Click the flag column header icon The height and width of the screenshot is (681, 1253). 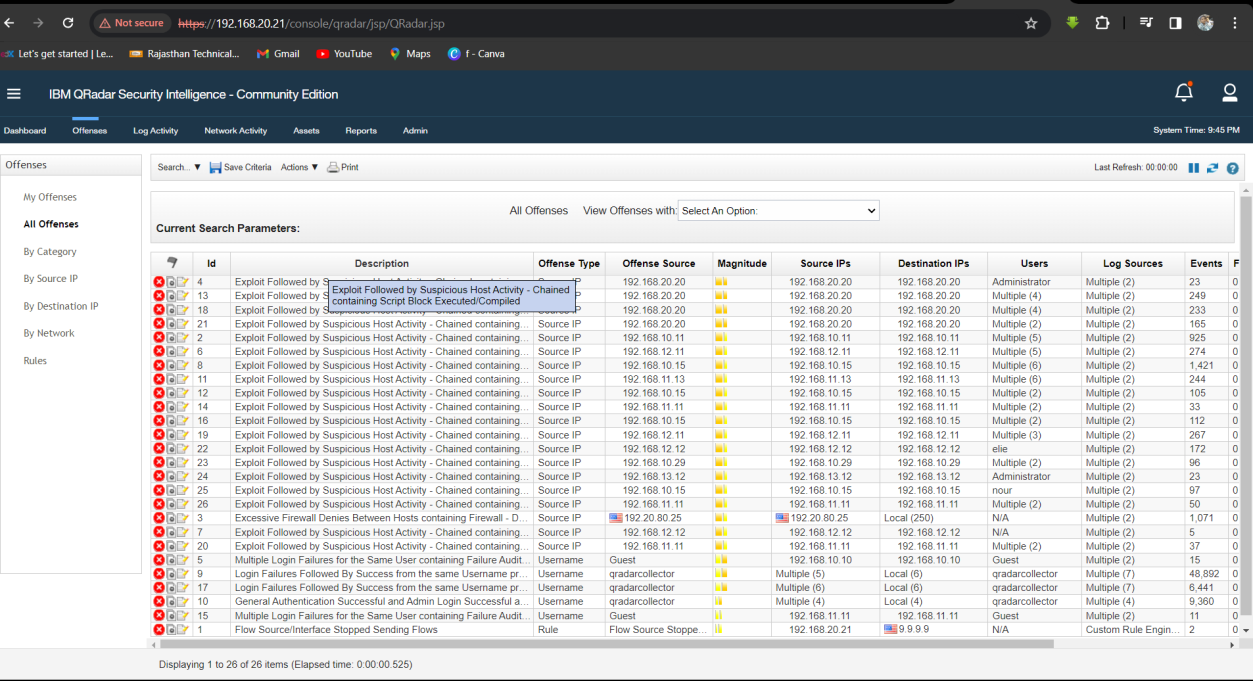171,263
